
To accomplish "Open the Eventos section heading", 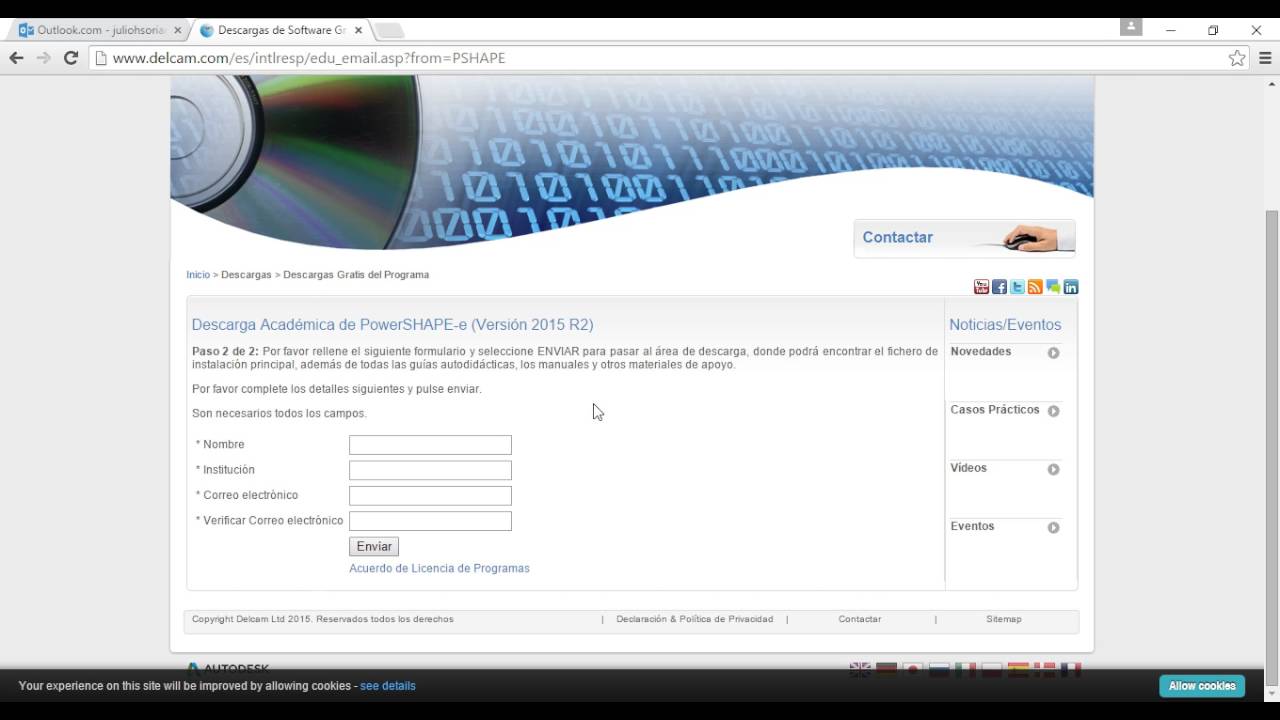I will coord(972,526).
